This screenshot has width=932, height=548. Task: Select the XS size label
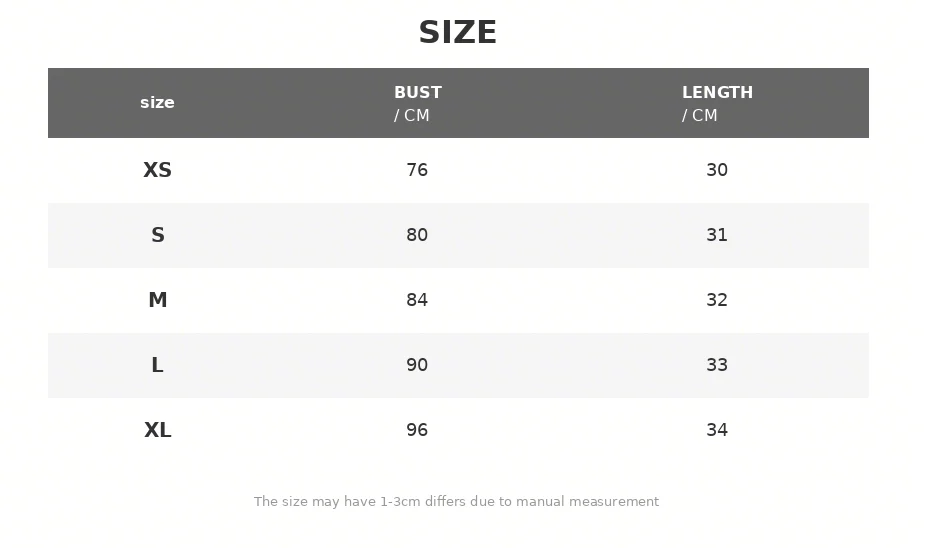[158, 170]
